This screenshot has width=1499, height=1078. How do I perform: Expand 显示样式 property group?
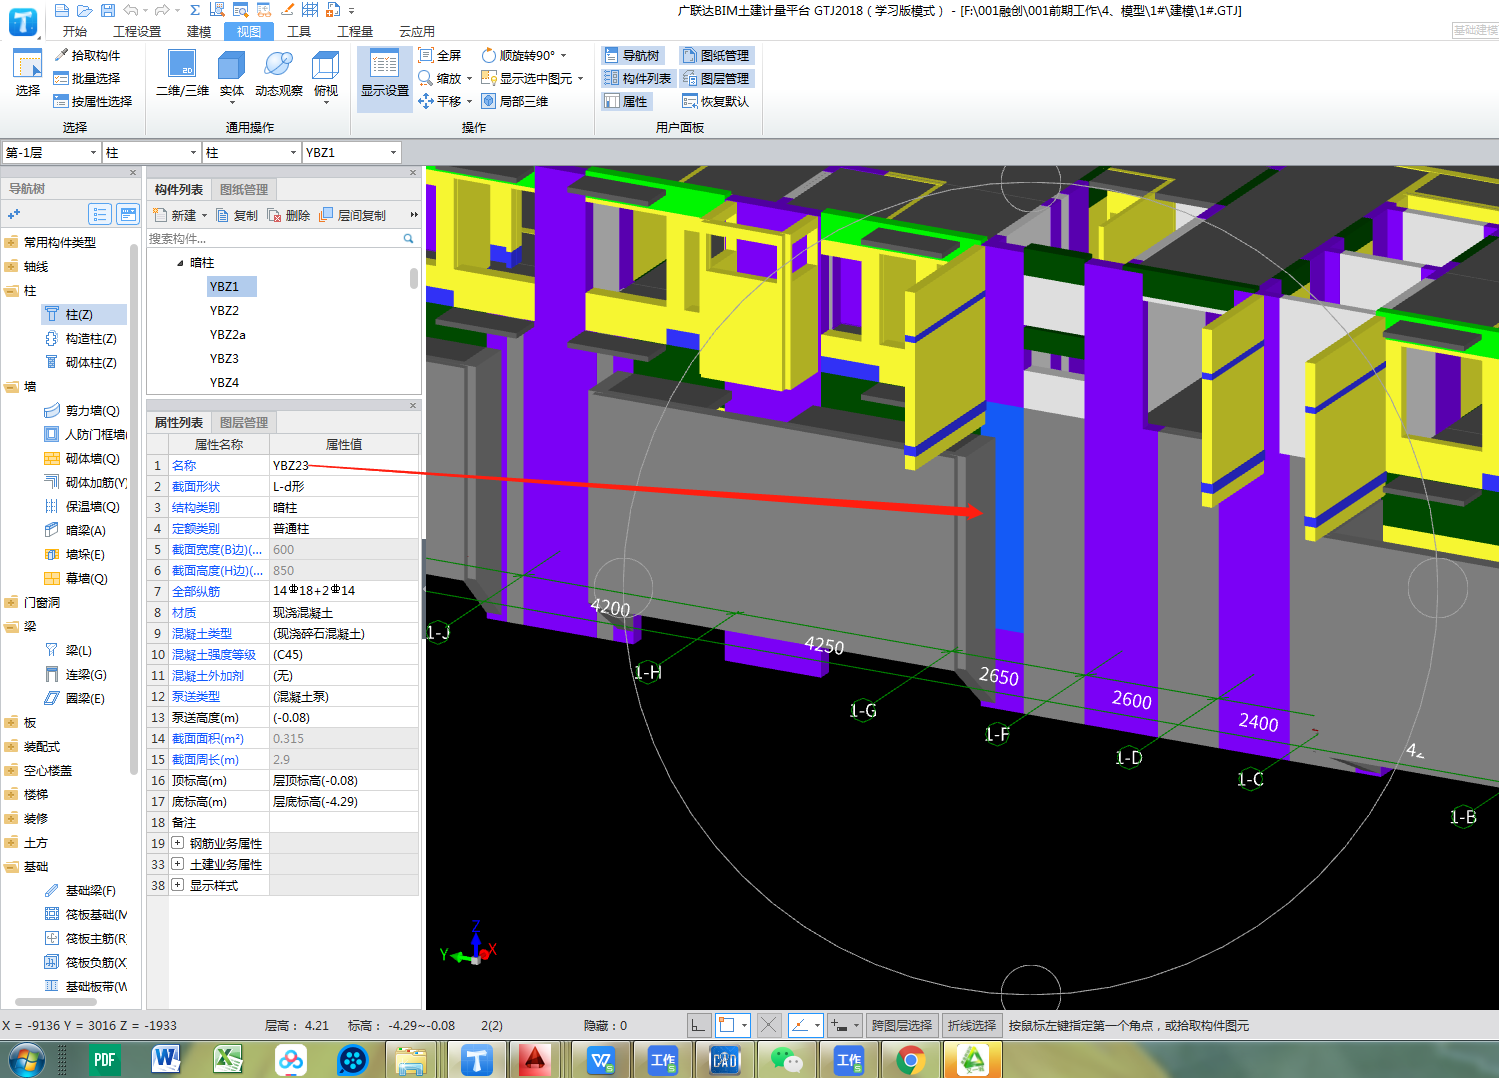point(177,885)
